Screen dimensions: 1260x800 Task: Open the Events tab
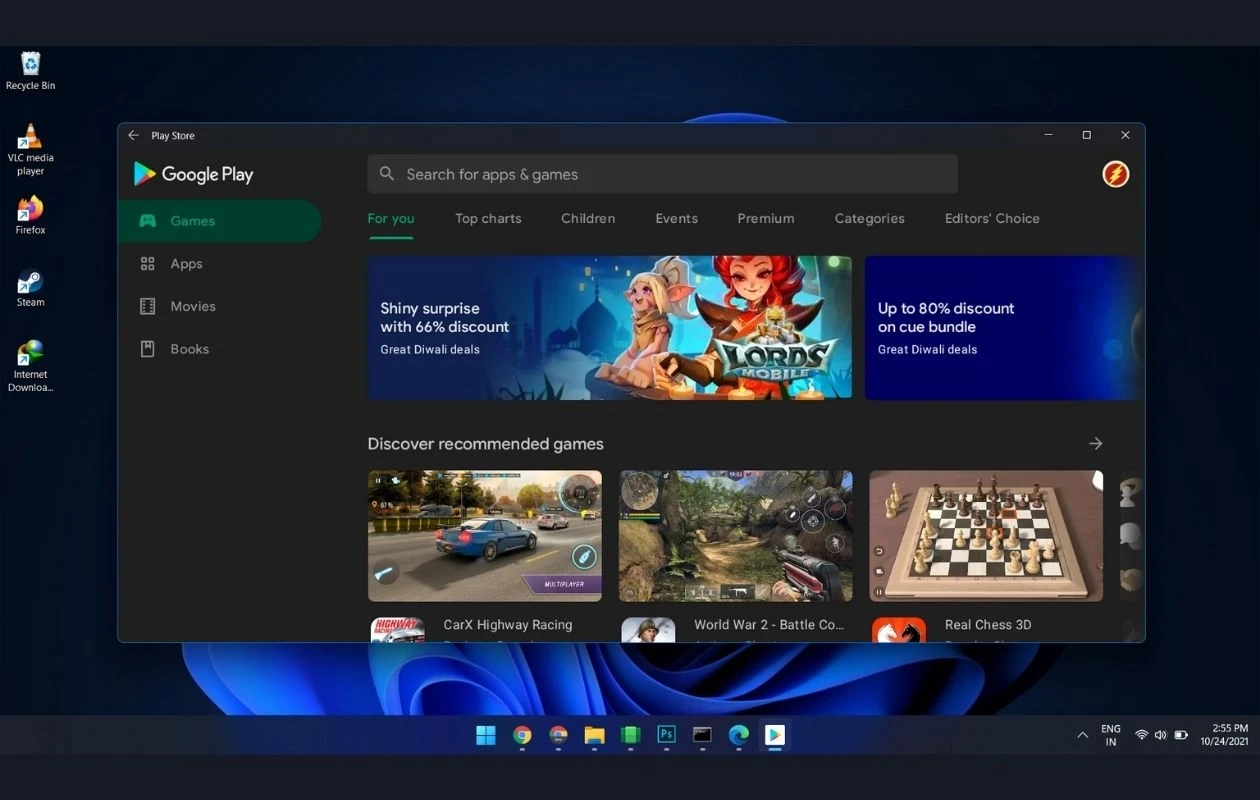coord(677,218)
